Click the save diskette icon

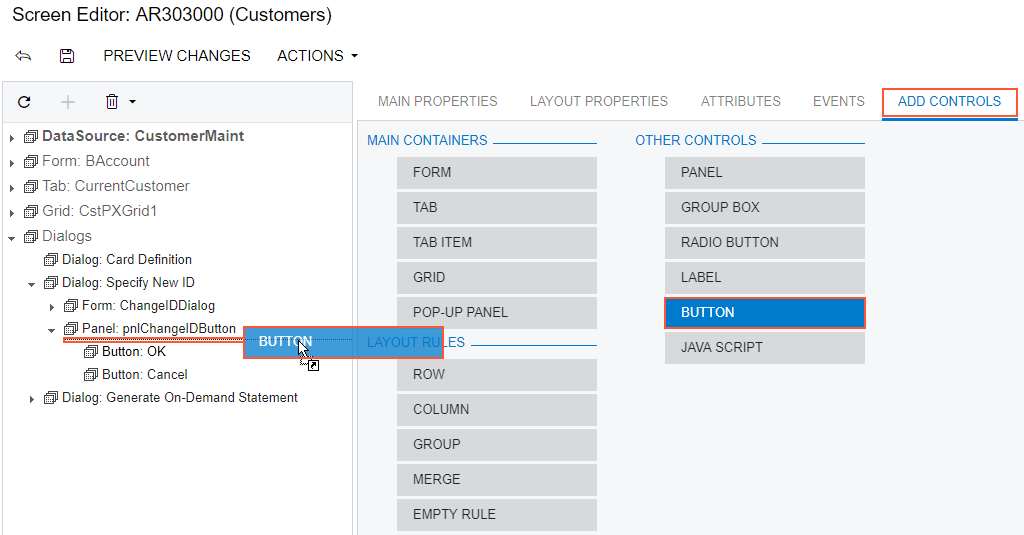point(67,56)
